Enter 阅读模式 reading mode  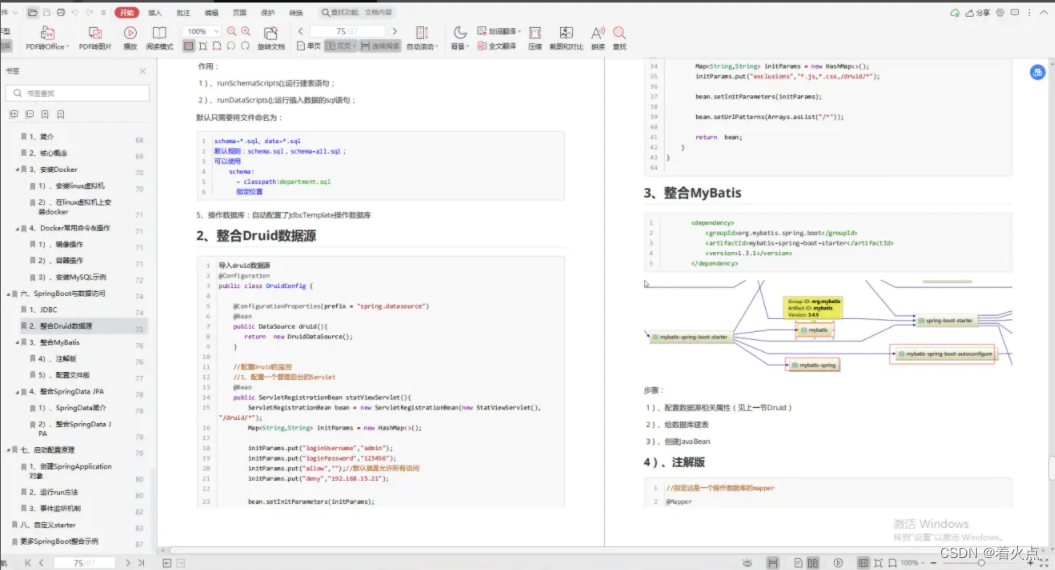click(x=159, y=38)
